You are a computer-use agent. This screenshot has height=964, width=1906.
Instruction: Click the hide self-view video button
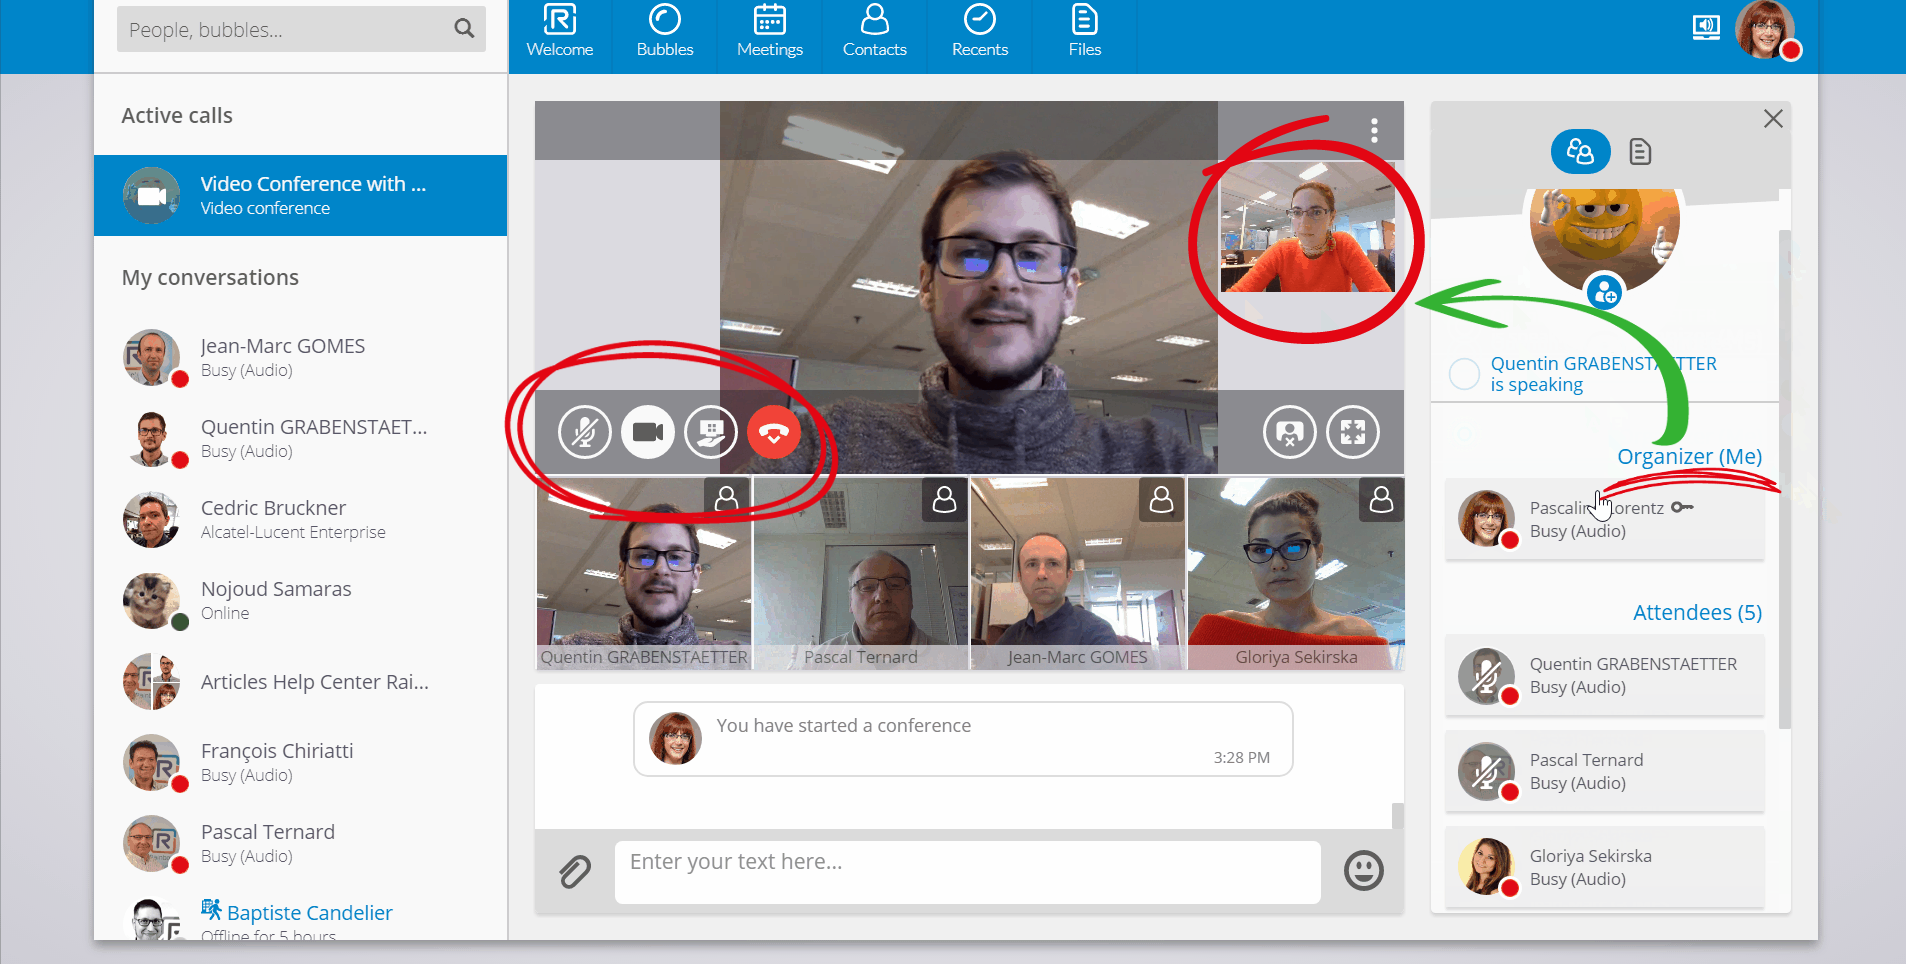pos(1290,432)
